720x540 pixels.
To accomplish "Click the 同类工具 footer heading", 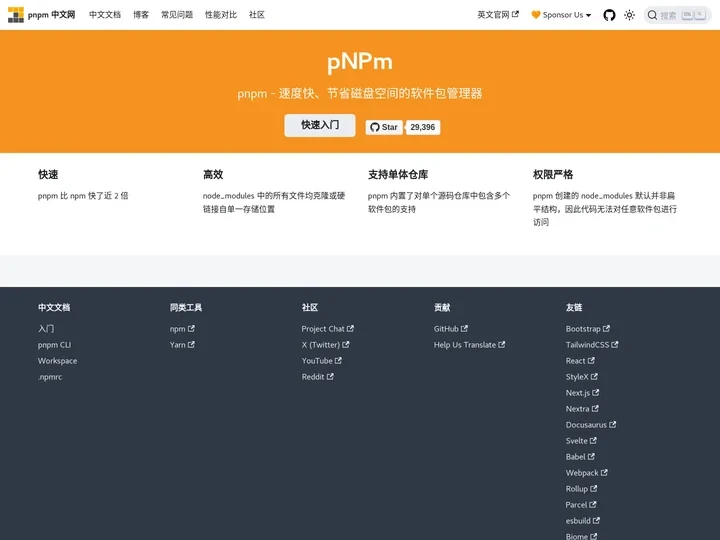I will pos(186,308).
